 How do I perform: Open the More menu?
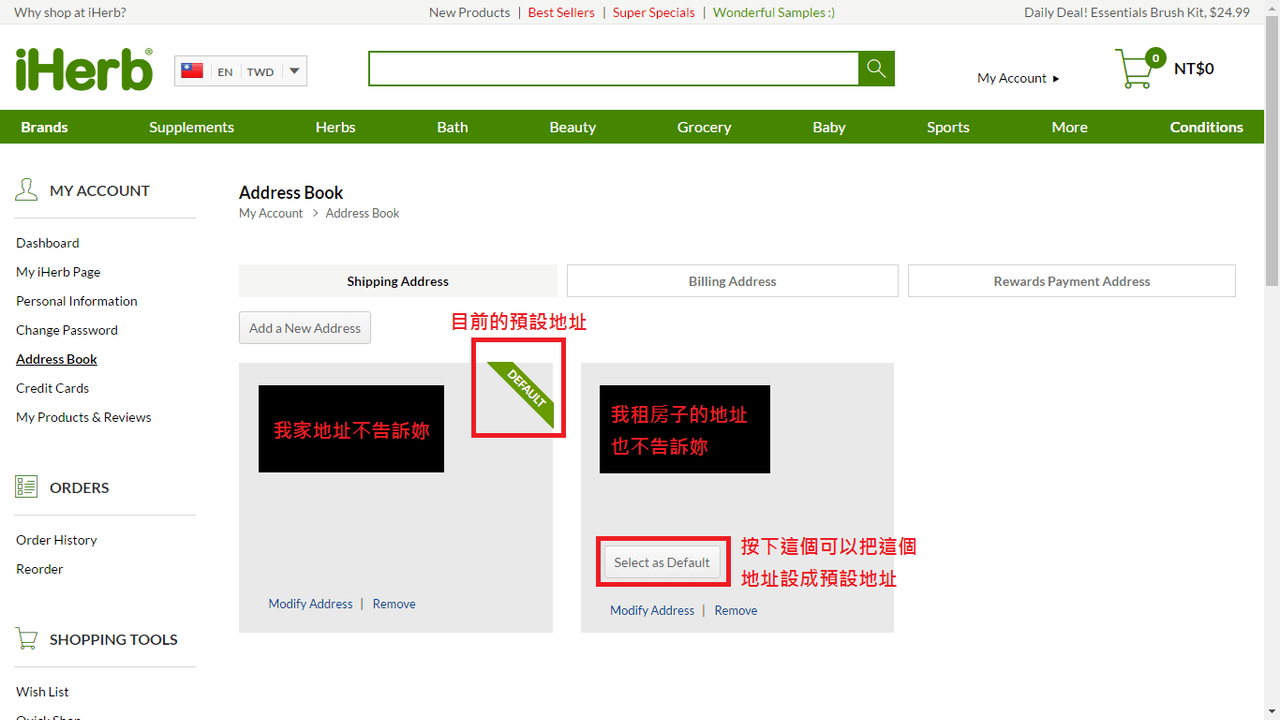[1069, 127]
